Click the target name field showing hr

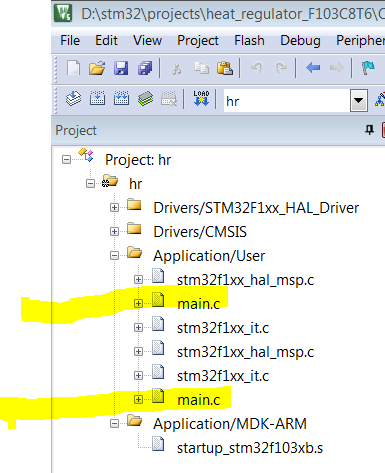pyautogui.click(x=287, y=101)
